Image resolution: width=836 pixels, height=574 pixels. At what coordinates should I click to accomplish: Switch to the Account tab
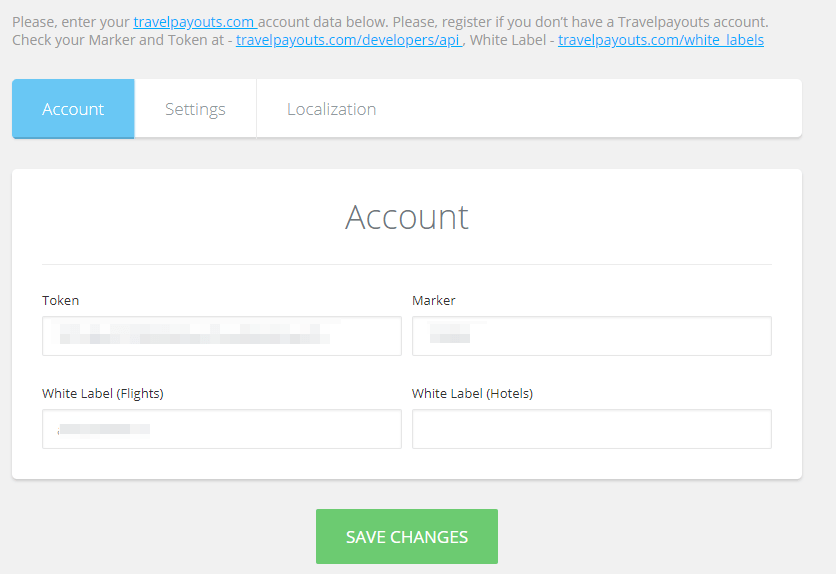73,109
